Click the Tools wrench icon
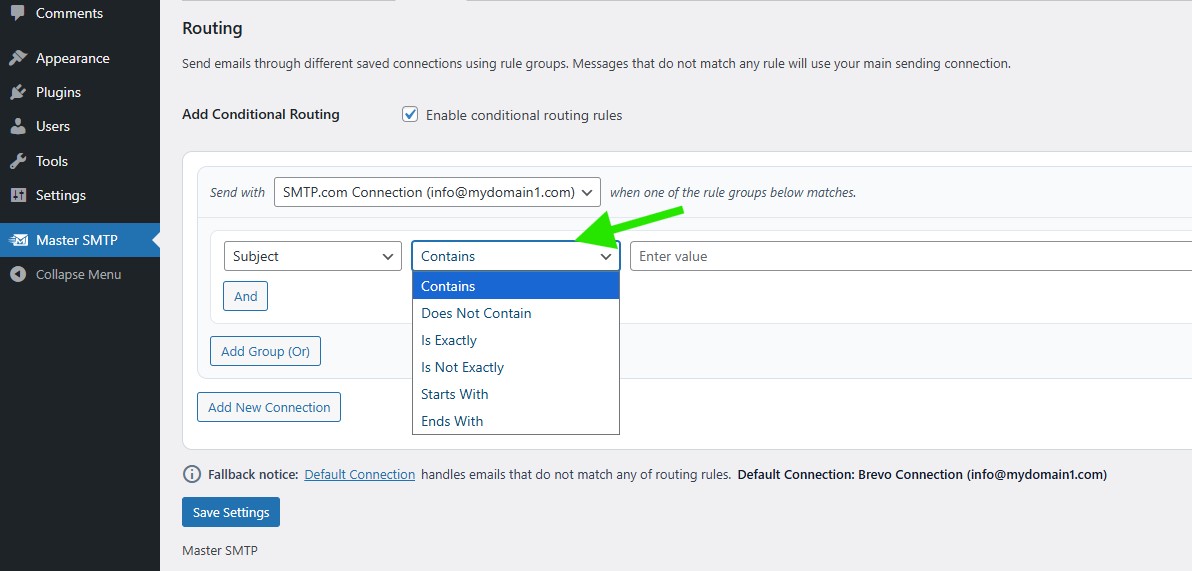Viewport: 1192px width, 571px height. click(x=18, y=161)
